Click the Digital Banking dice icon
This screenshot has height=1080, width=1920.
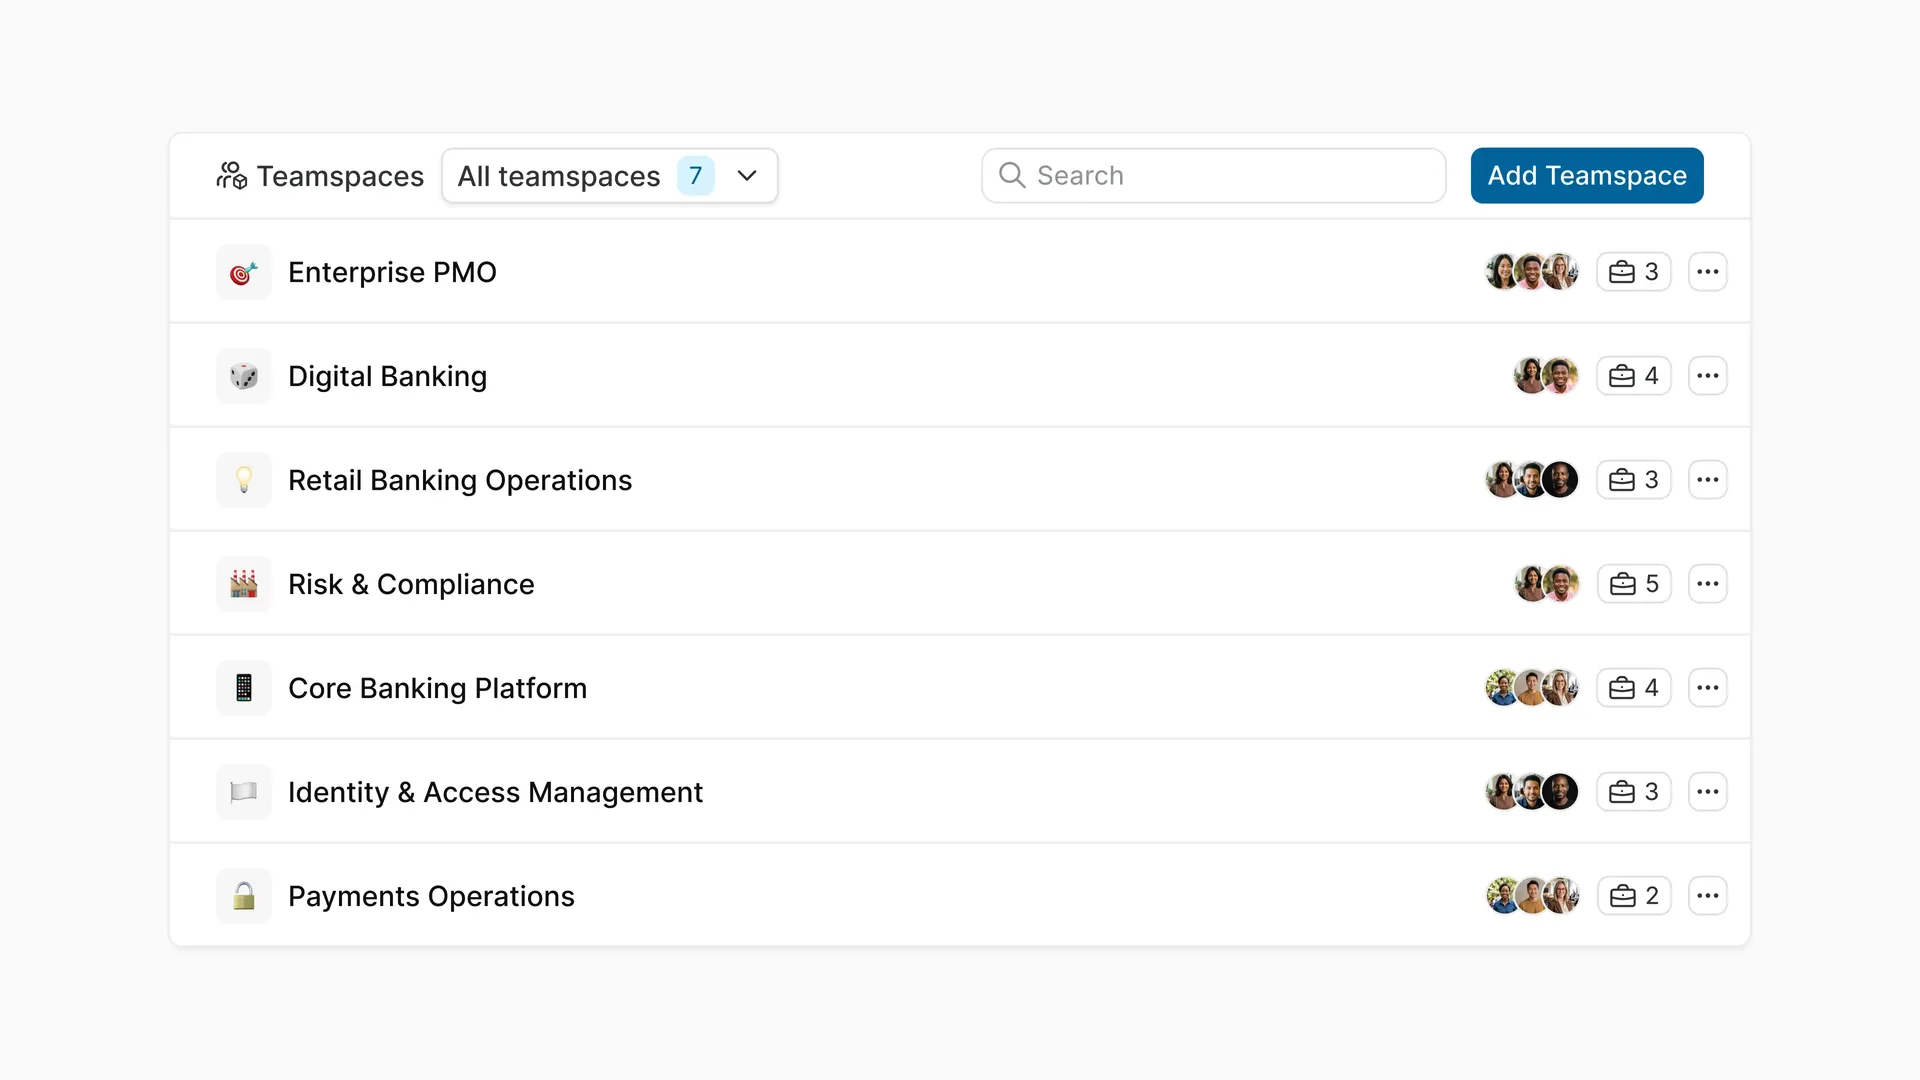[244, 376]
